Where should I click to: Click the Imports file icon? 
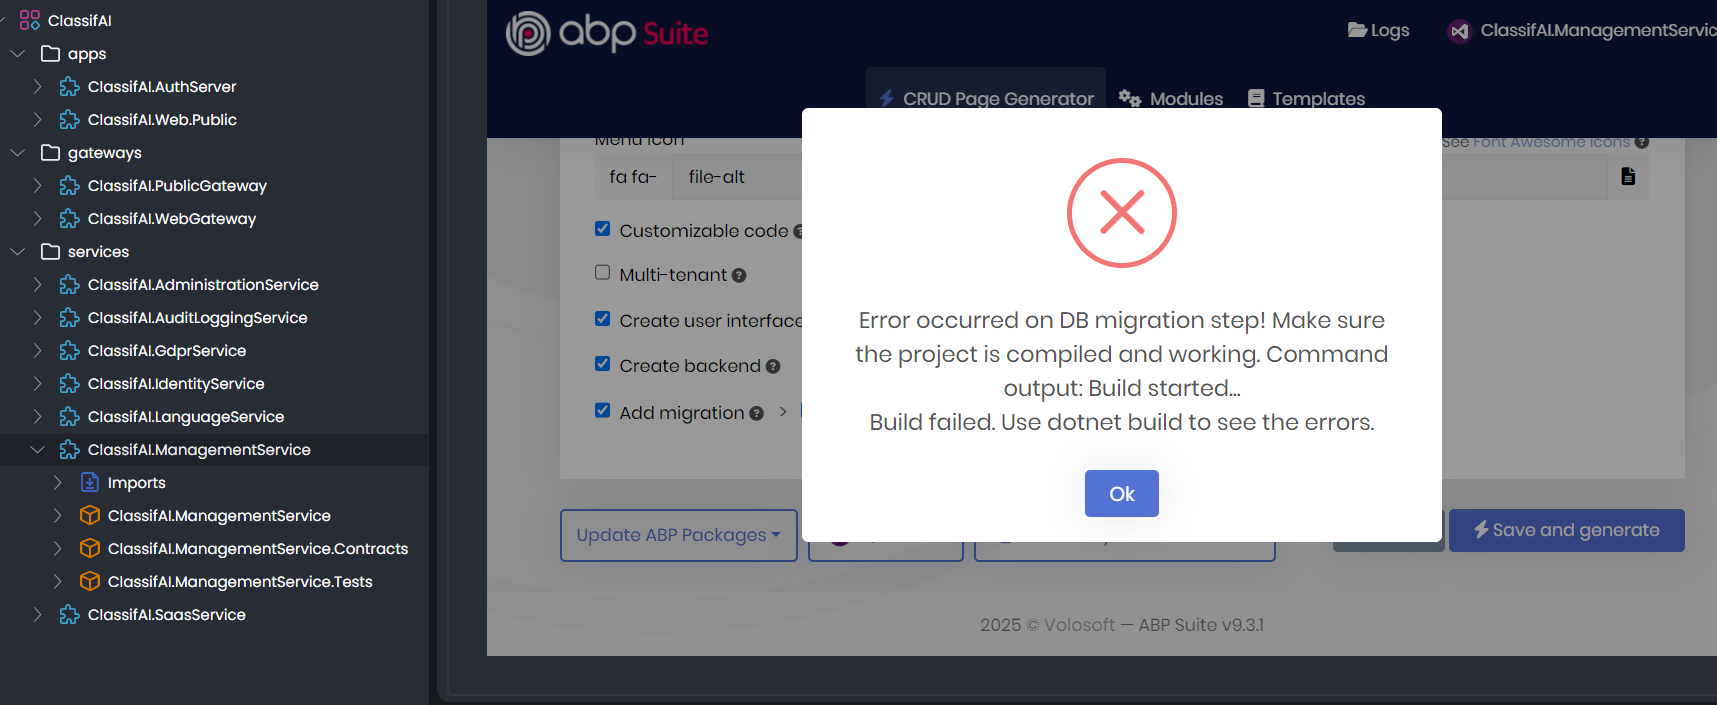pos(90,482)
